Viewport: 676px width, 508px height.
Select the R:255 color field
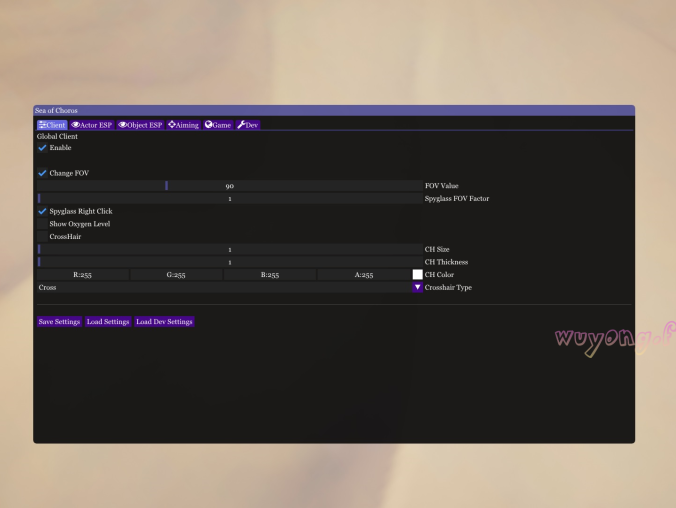[82, 275]
